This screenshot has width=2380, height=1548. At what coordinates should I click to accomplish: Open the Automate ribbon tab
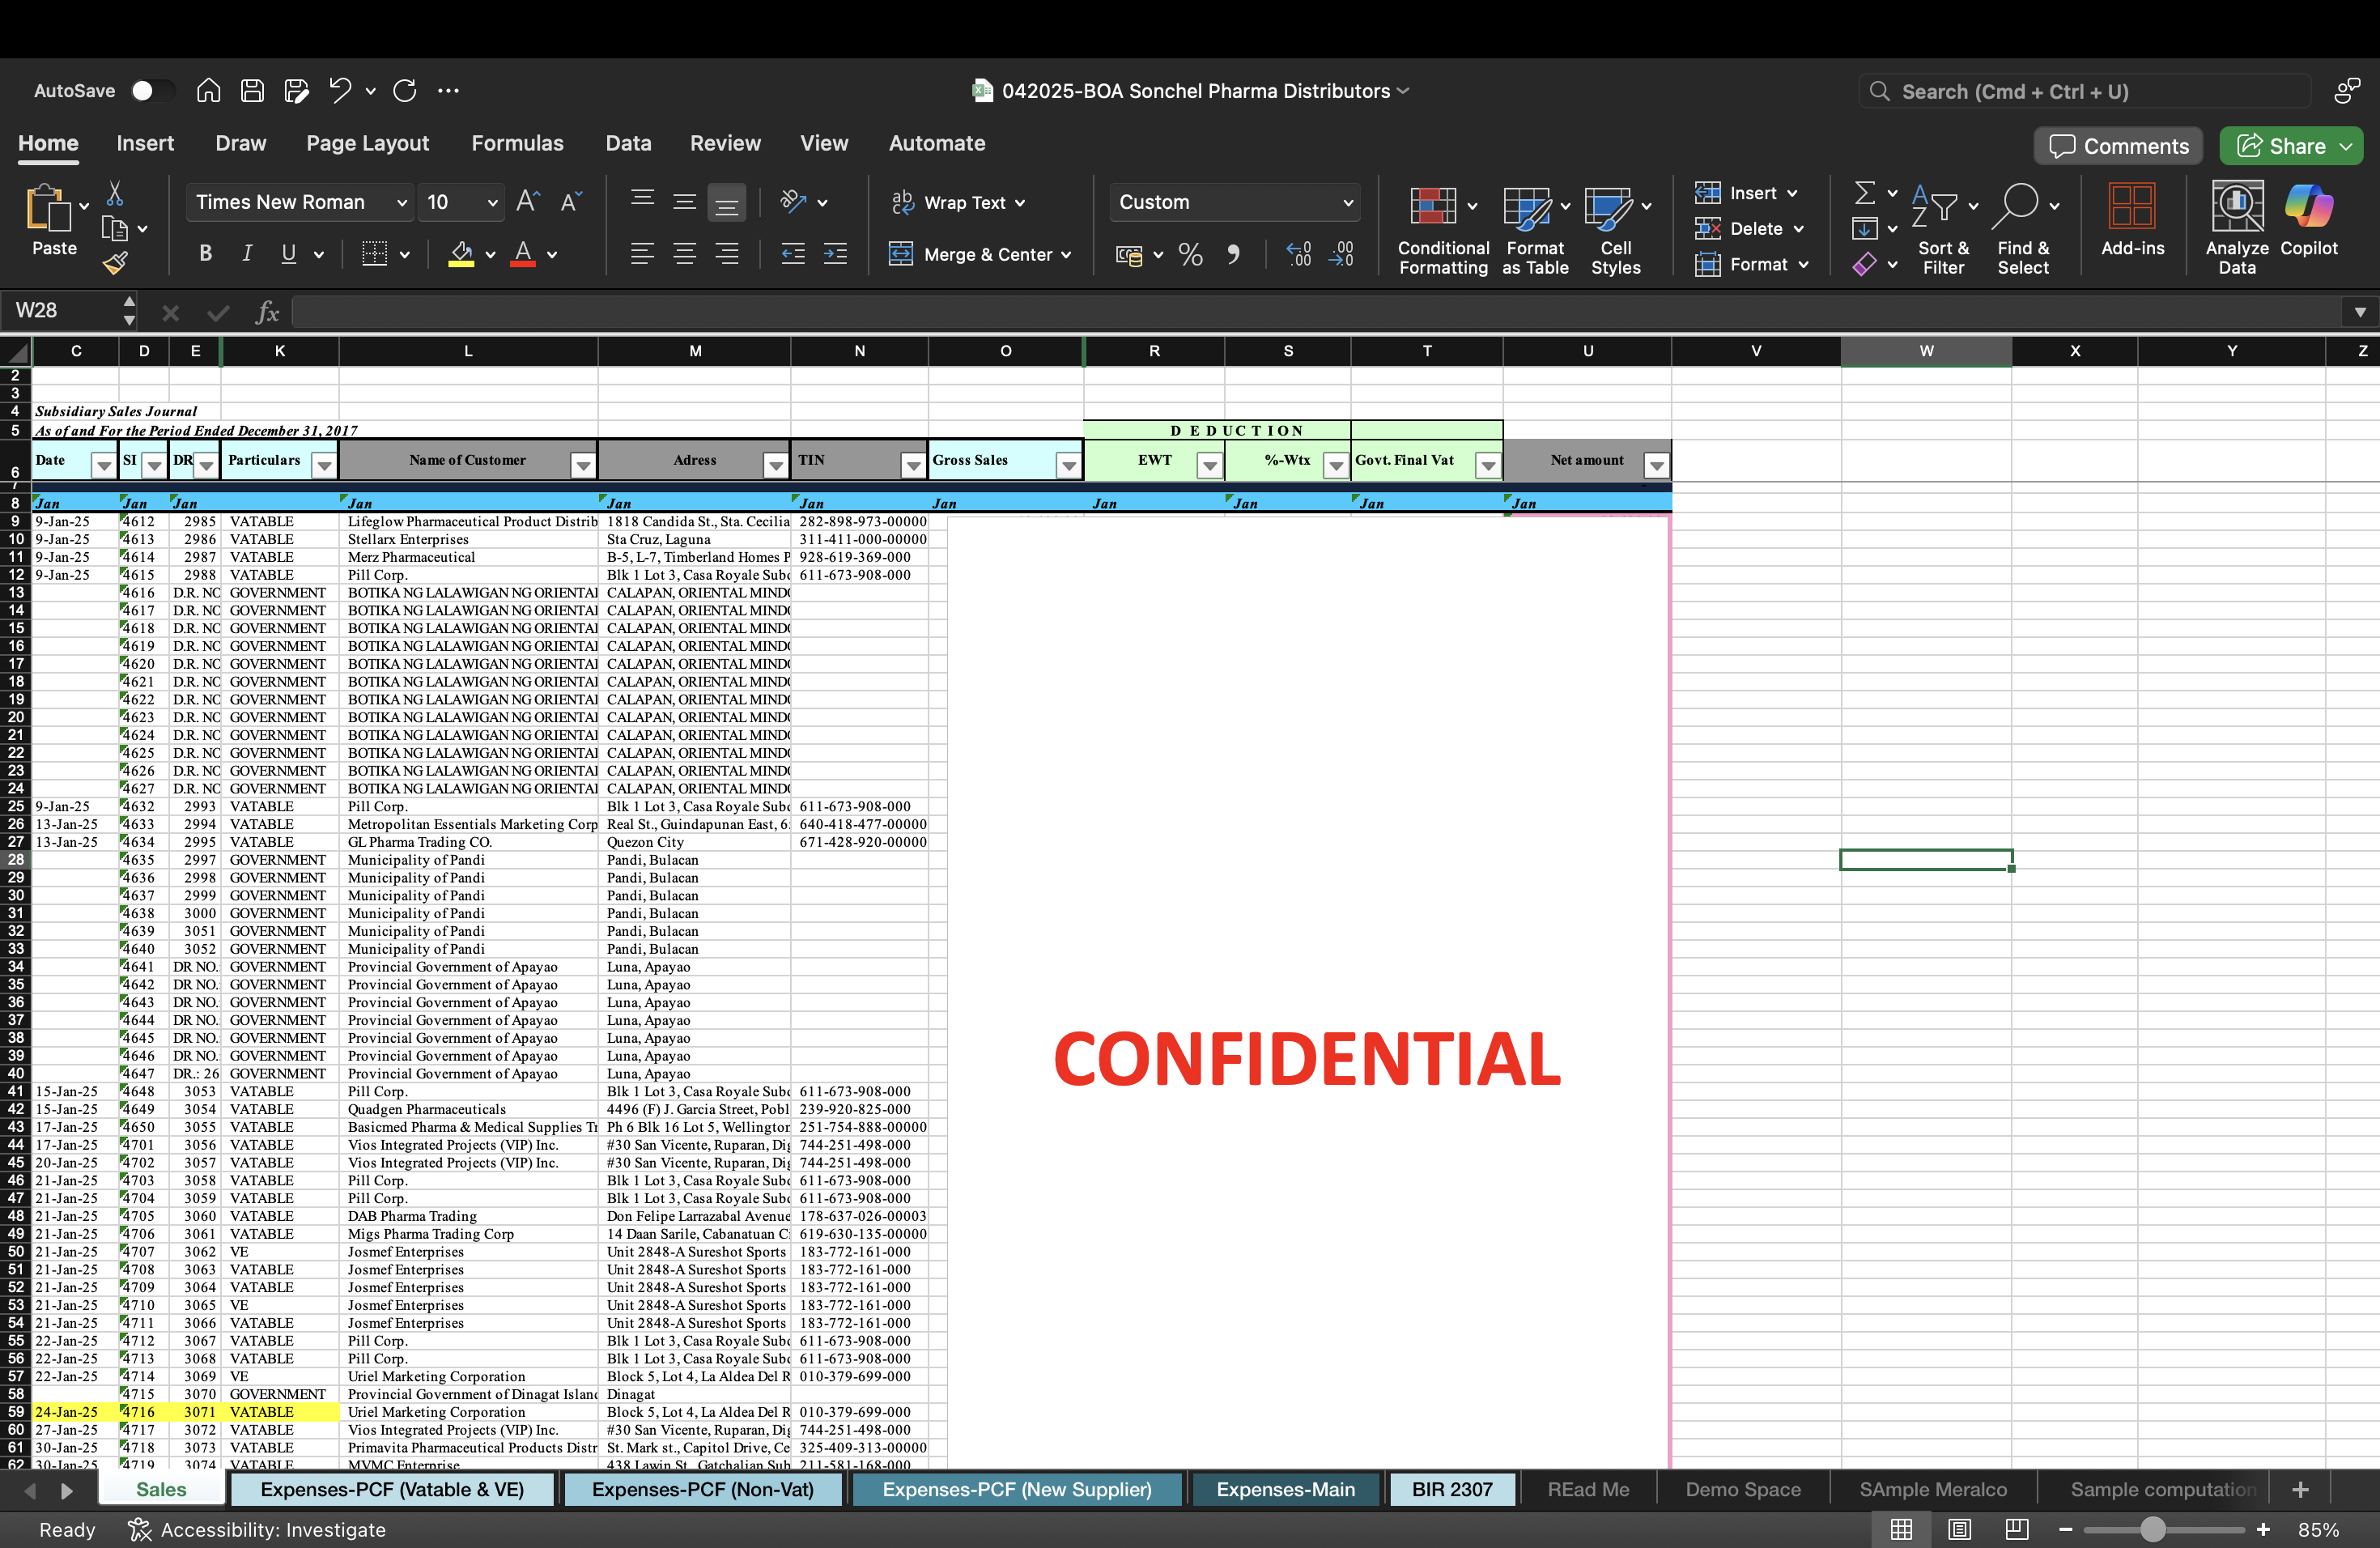click(x=937, y=143)
